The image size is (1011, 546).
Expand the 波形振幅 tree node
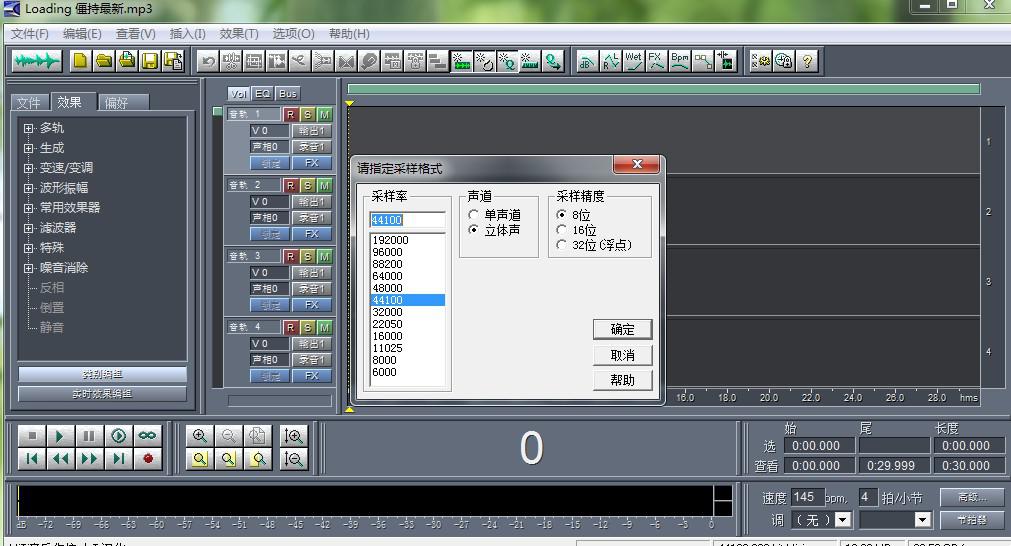pos(28,188)
